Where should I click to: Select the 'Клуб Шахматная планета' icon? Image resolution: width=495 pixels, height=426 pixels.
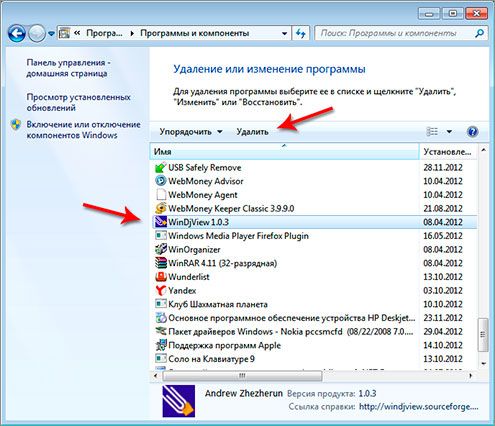[x=161, y=304]
